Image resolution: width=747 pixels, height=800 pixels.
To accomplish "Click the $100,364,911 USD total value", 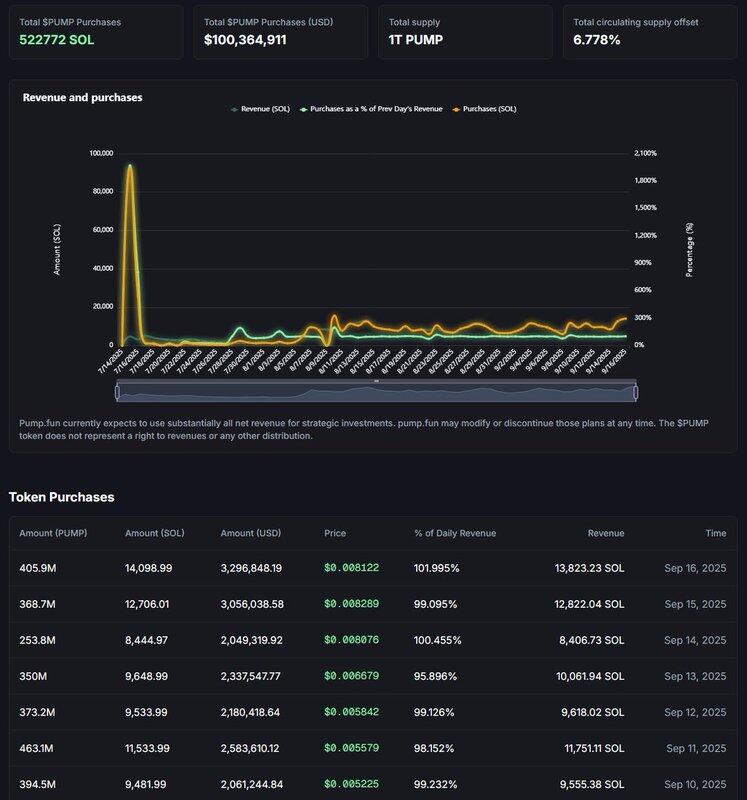I will 245,40.
